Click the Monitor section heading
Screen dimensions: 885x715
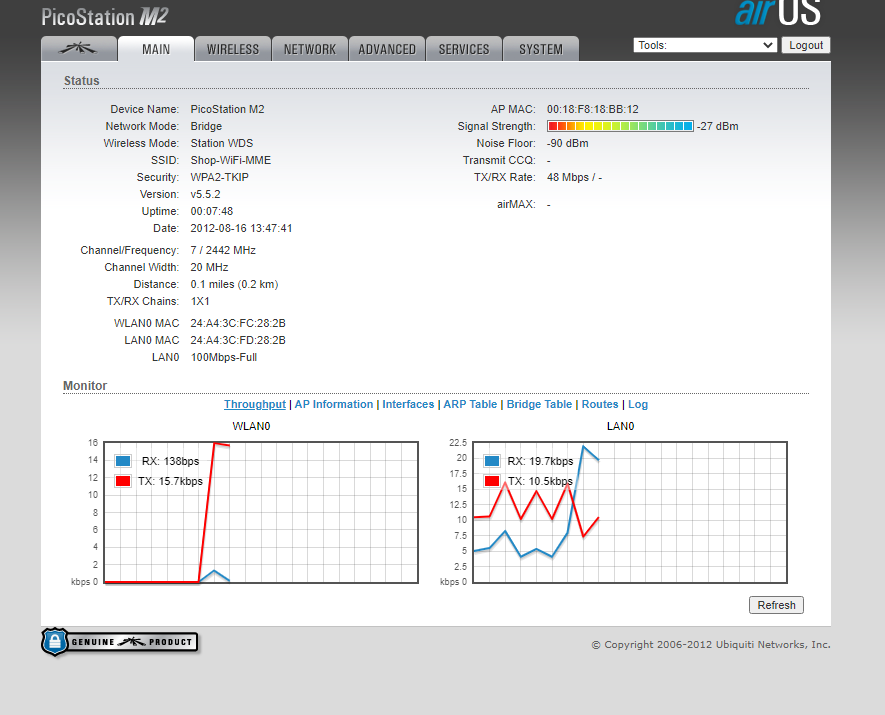(85, 385)
